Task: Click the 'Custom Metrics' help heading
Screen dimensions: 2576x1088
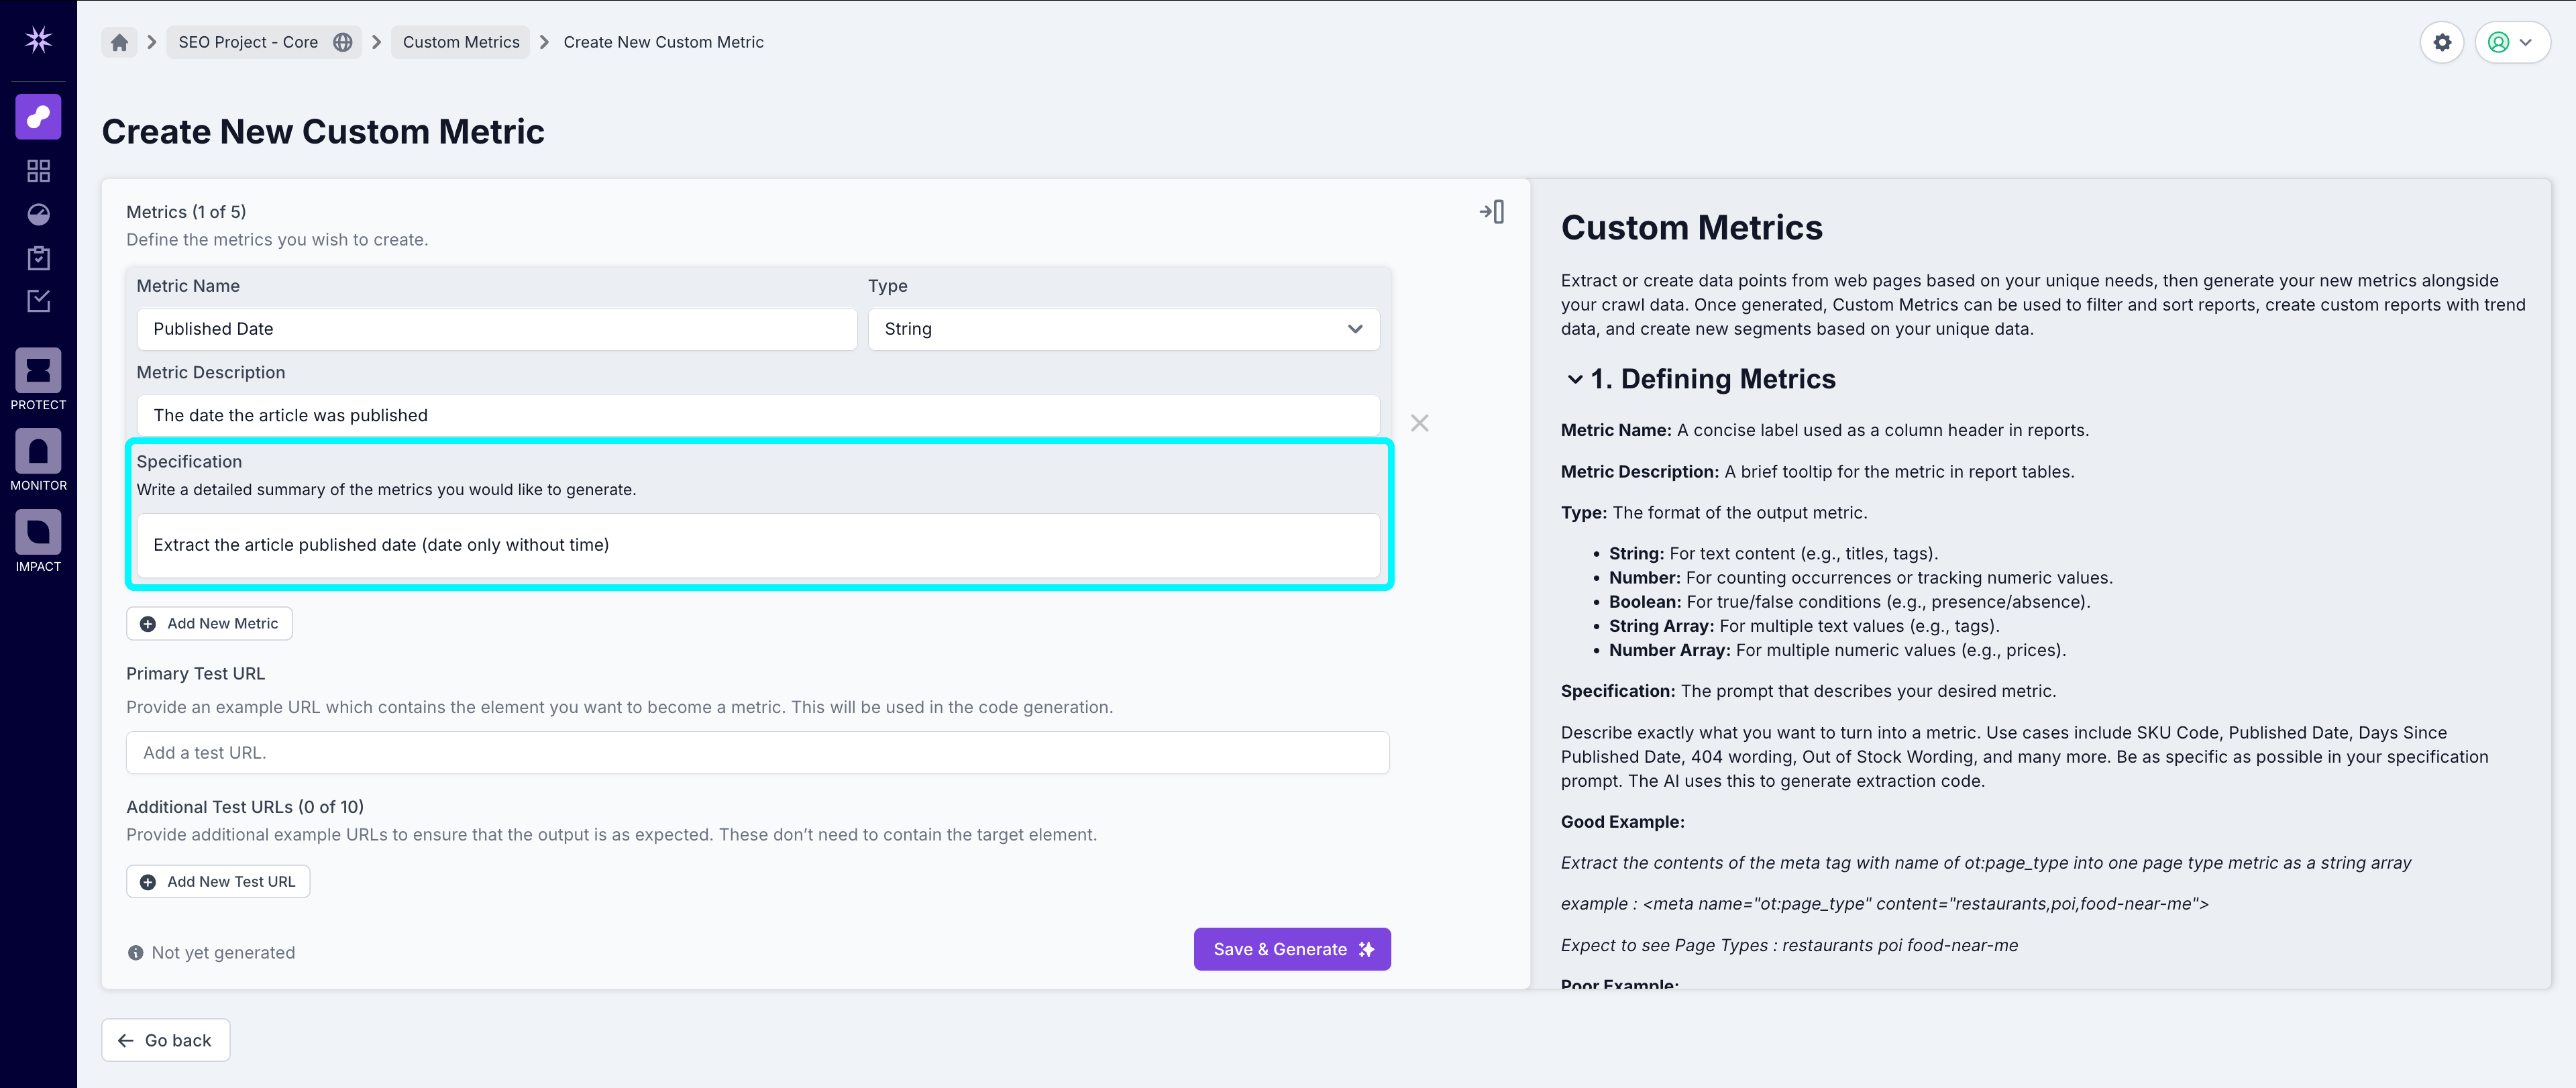Action: pos(1692,228)
